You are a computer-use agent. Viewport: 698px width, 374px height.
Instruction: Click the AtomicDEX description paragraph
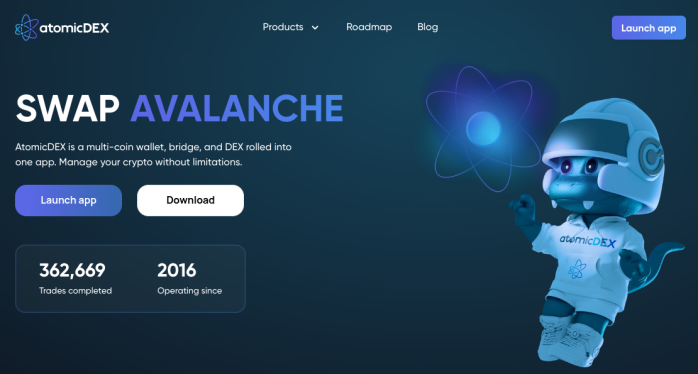pos(153,154)
